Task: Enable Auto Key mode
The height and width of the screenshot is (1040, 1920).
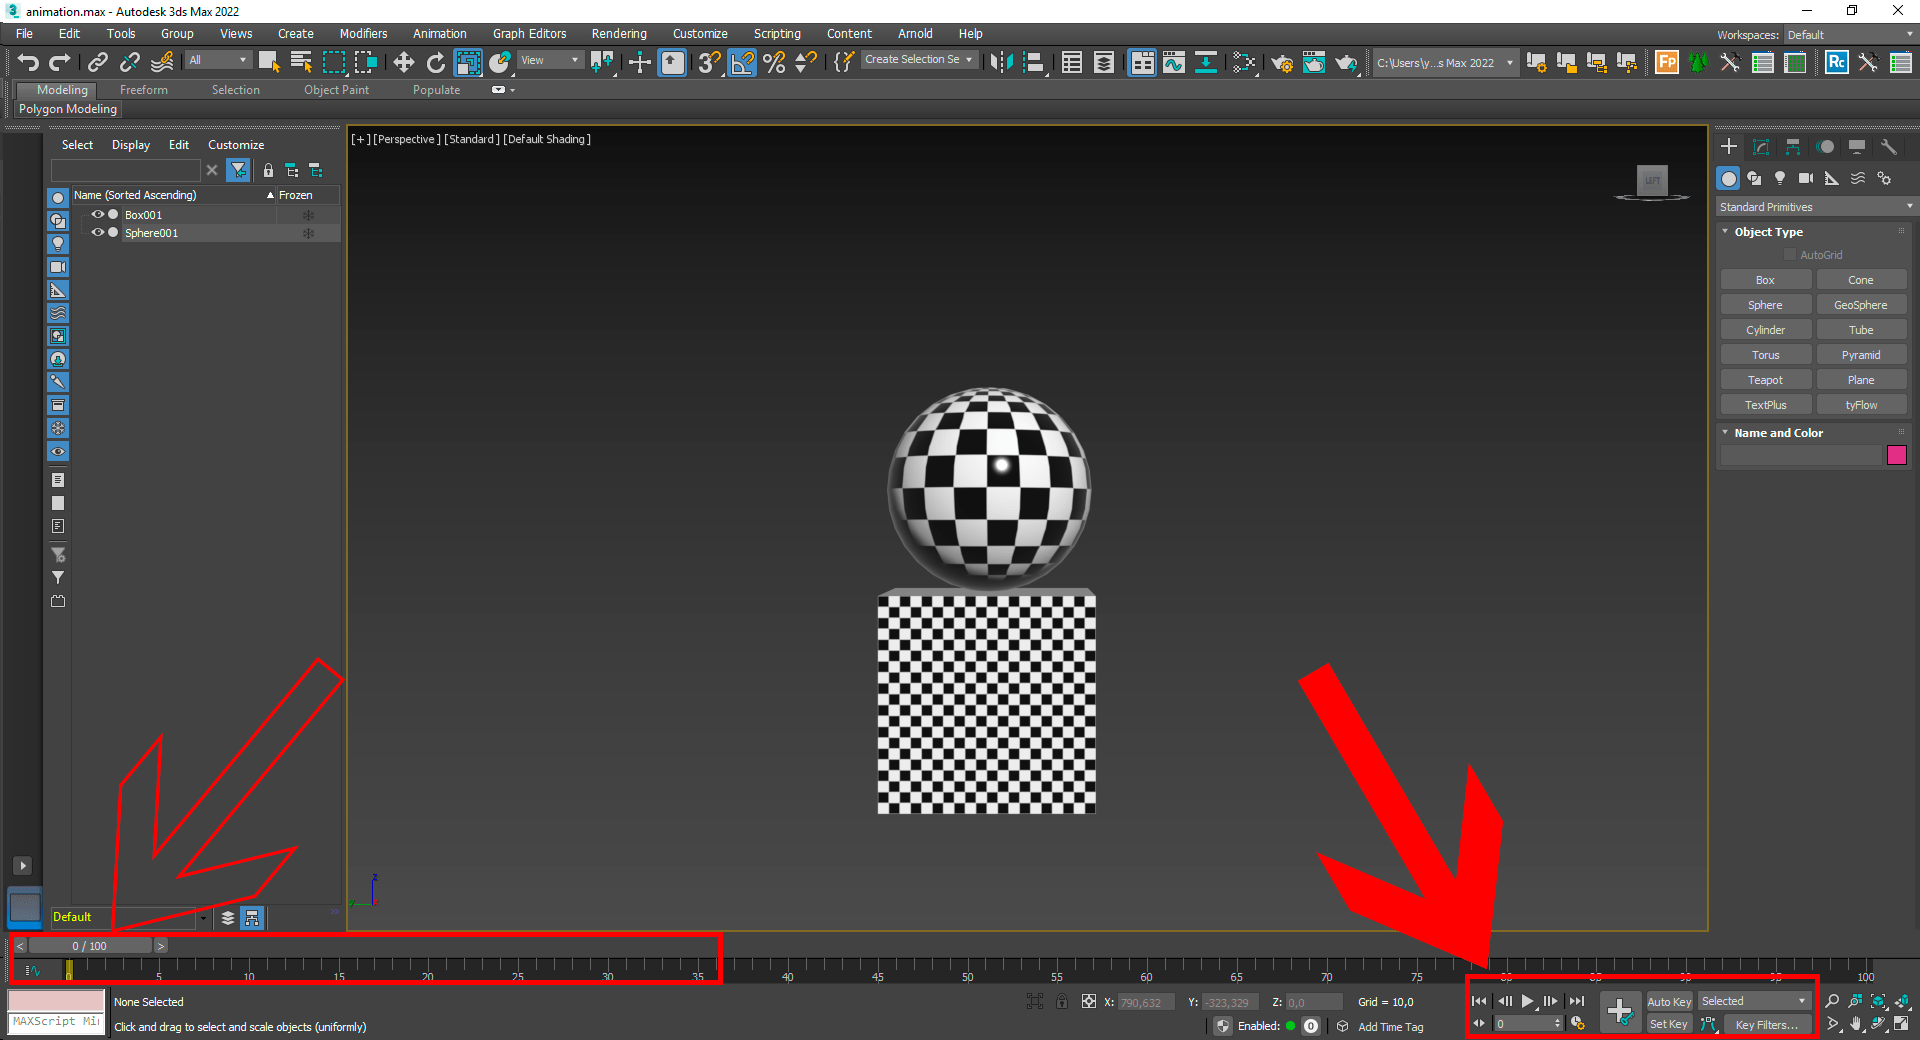Action: tap(1669, 1001)
